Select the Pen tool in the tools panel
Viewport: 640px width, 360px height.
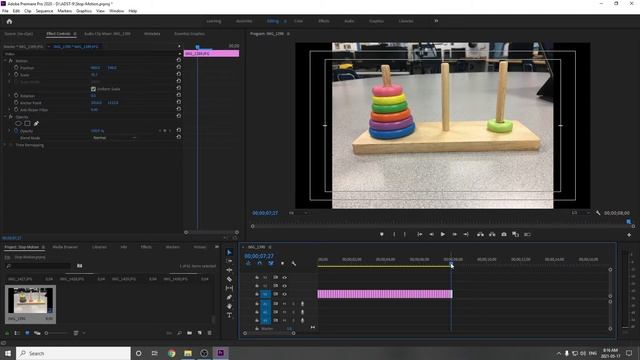pos(229,297)
